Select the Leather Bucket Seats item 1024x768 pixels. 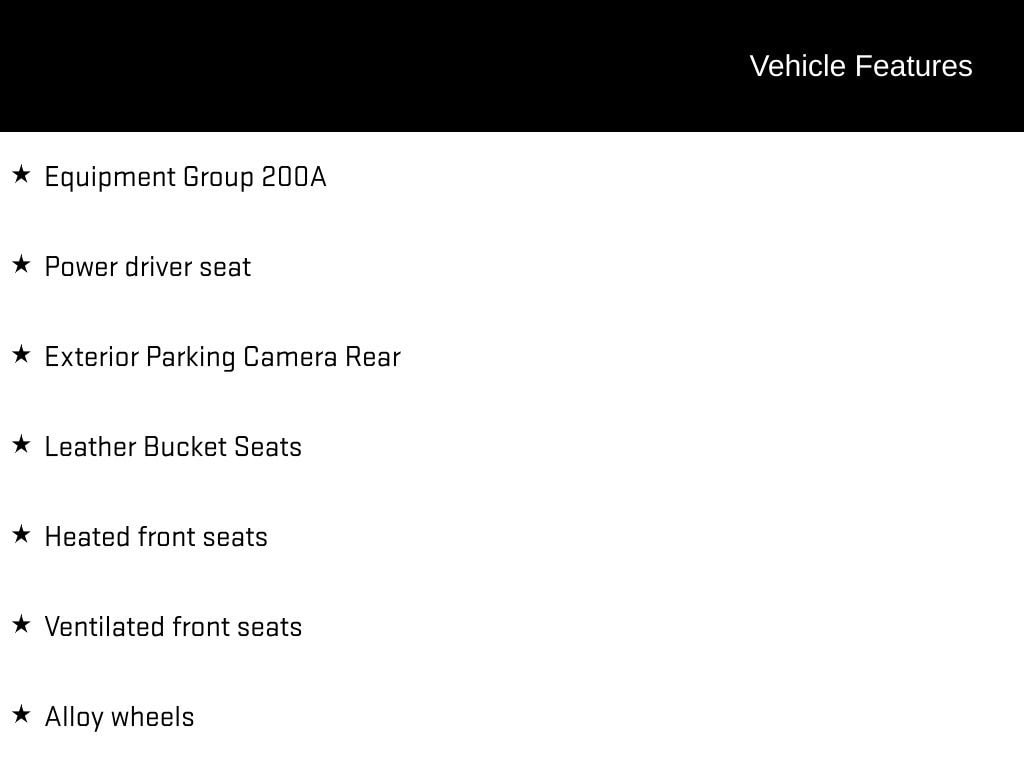click(173, 447)
